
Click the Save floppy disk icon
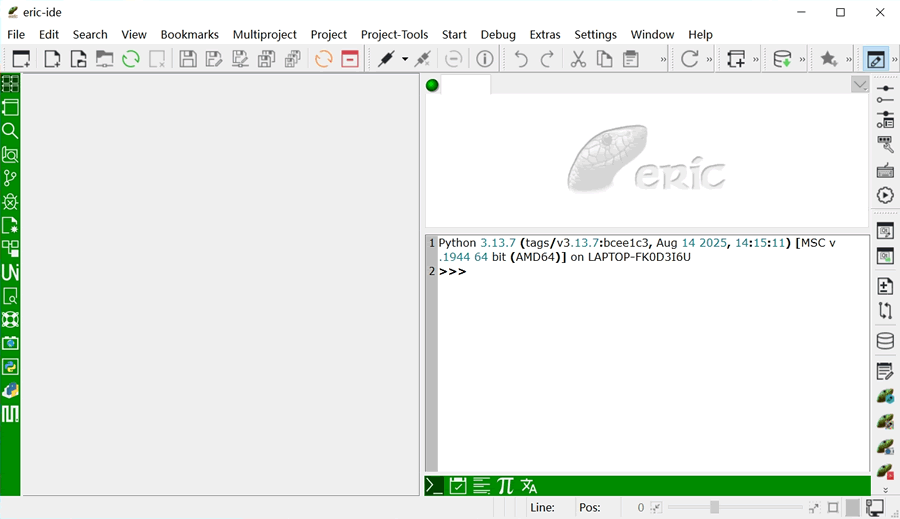click(188, 59)
